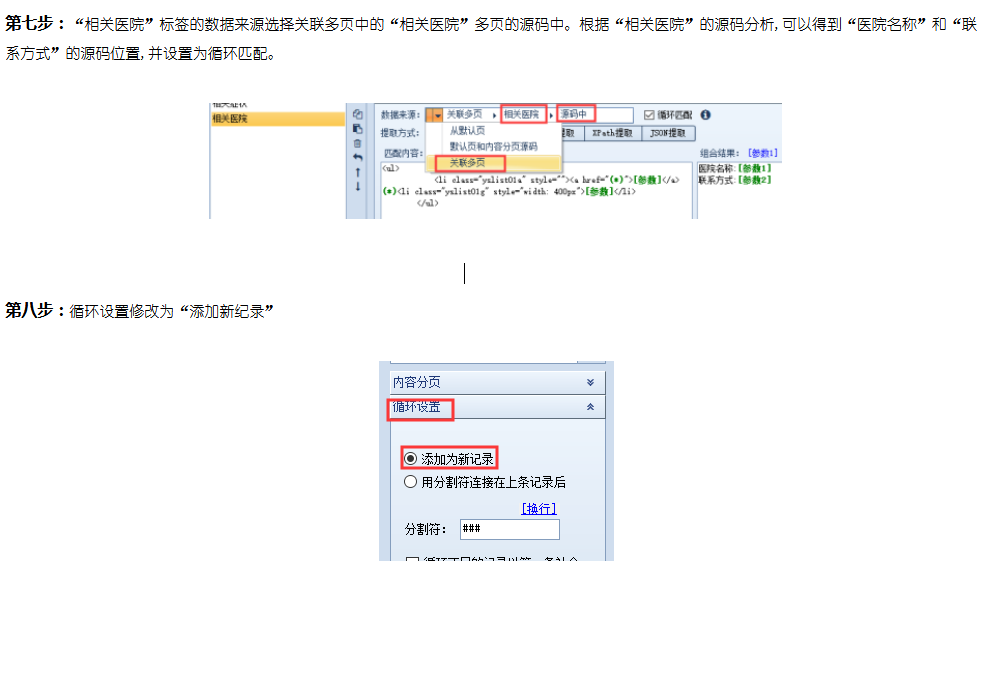The height and width of the screenshot is (678, 993).
Task: Click the [换行] link
Action: [538, 508]
